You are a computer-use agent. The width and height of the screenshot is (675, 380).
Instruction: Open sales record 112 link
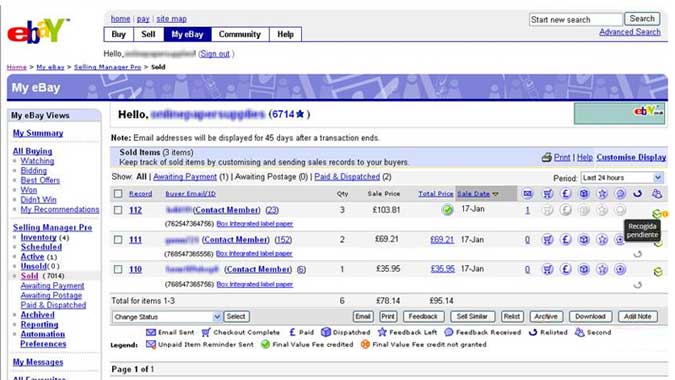click(x=136, y=210)
